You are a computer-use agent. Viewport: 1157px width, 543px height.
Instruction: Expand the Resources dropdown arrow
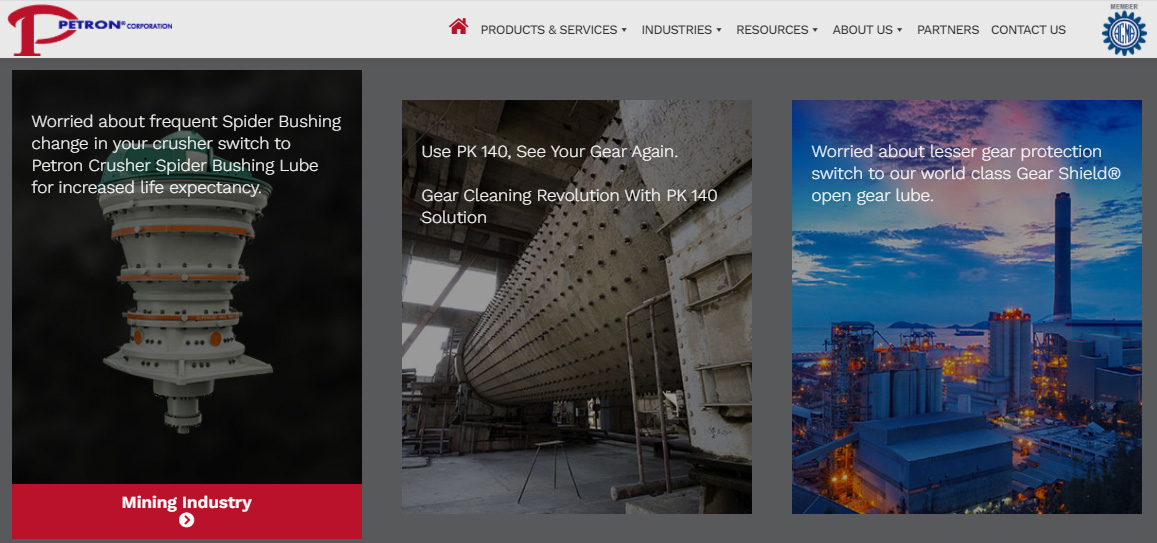pos(815,30)
